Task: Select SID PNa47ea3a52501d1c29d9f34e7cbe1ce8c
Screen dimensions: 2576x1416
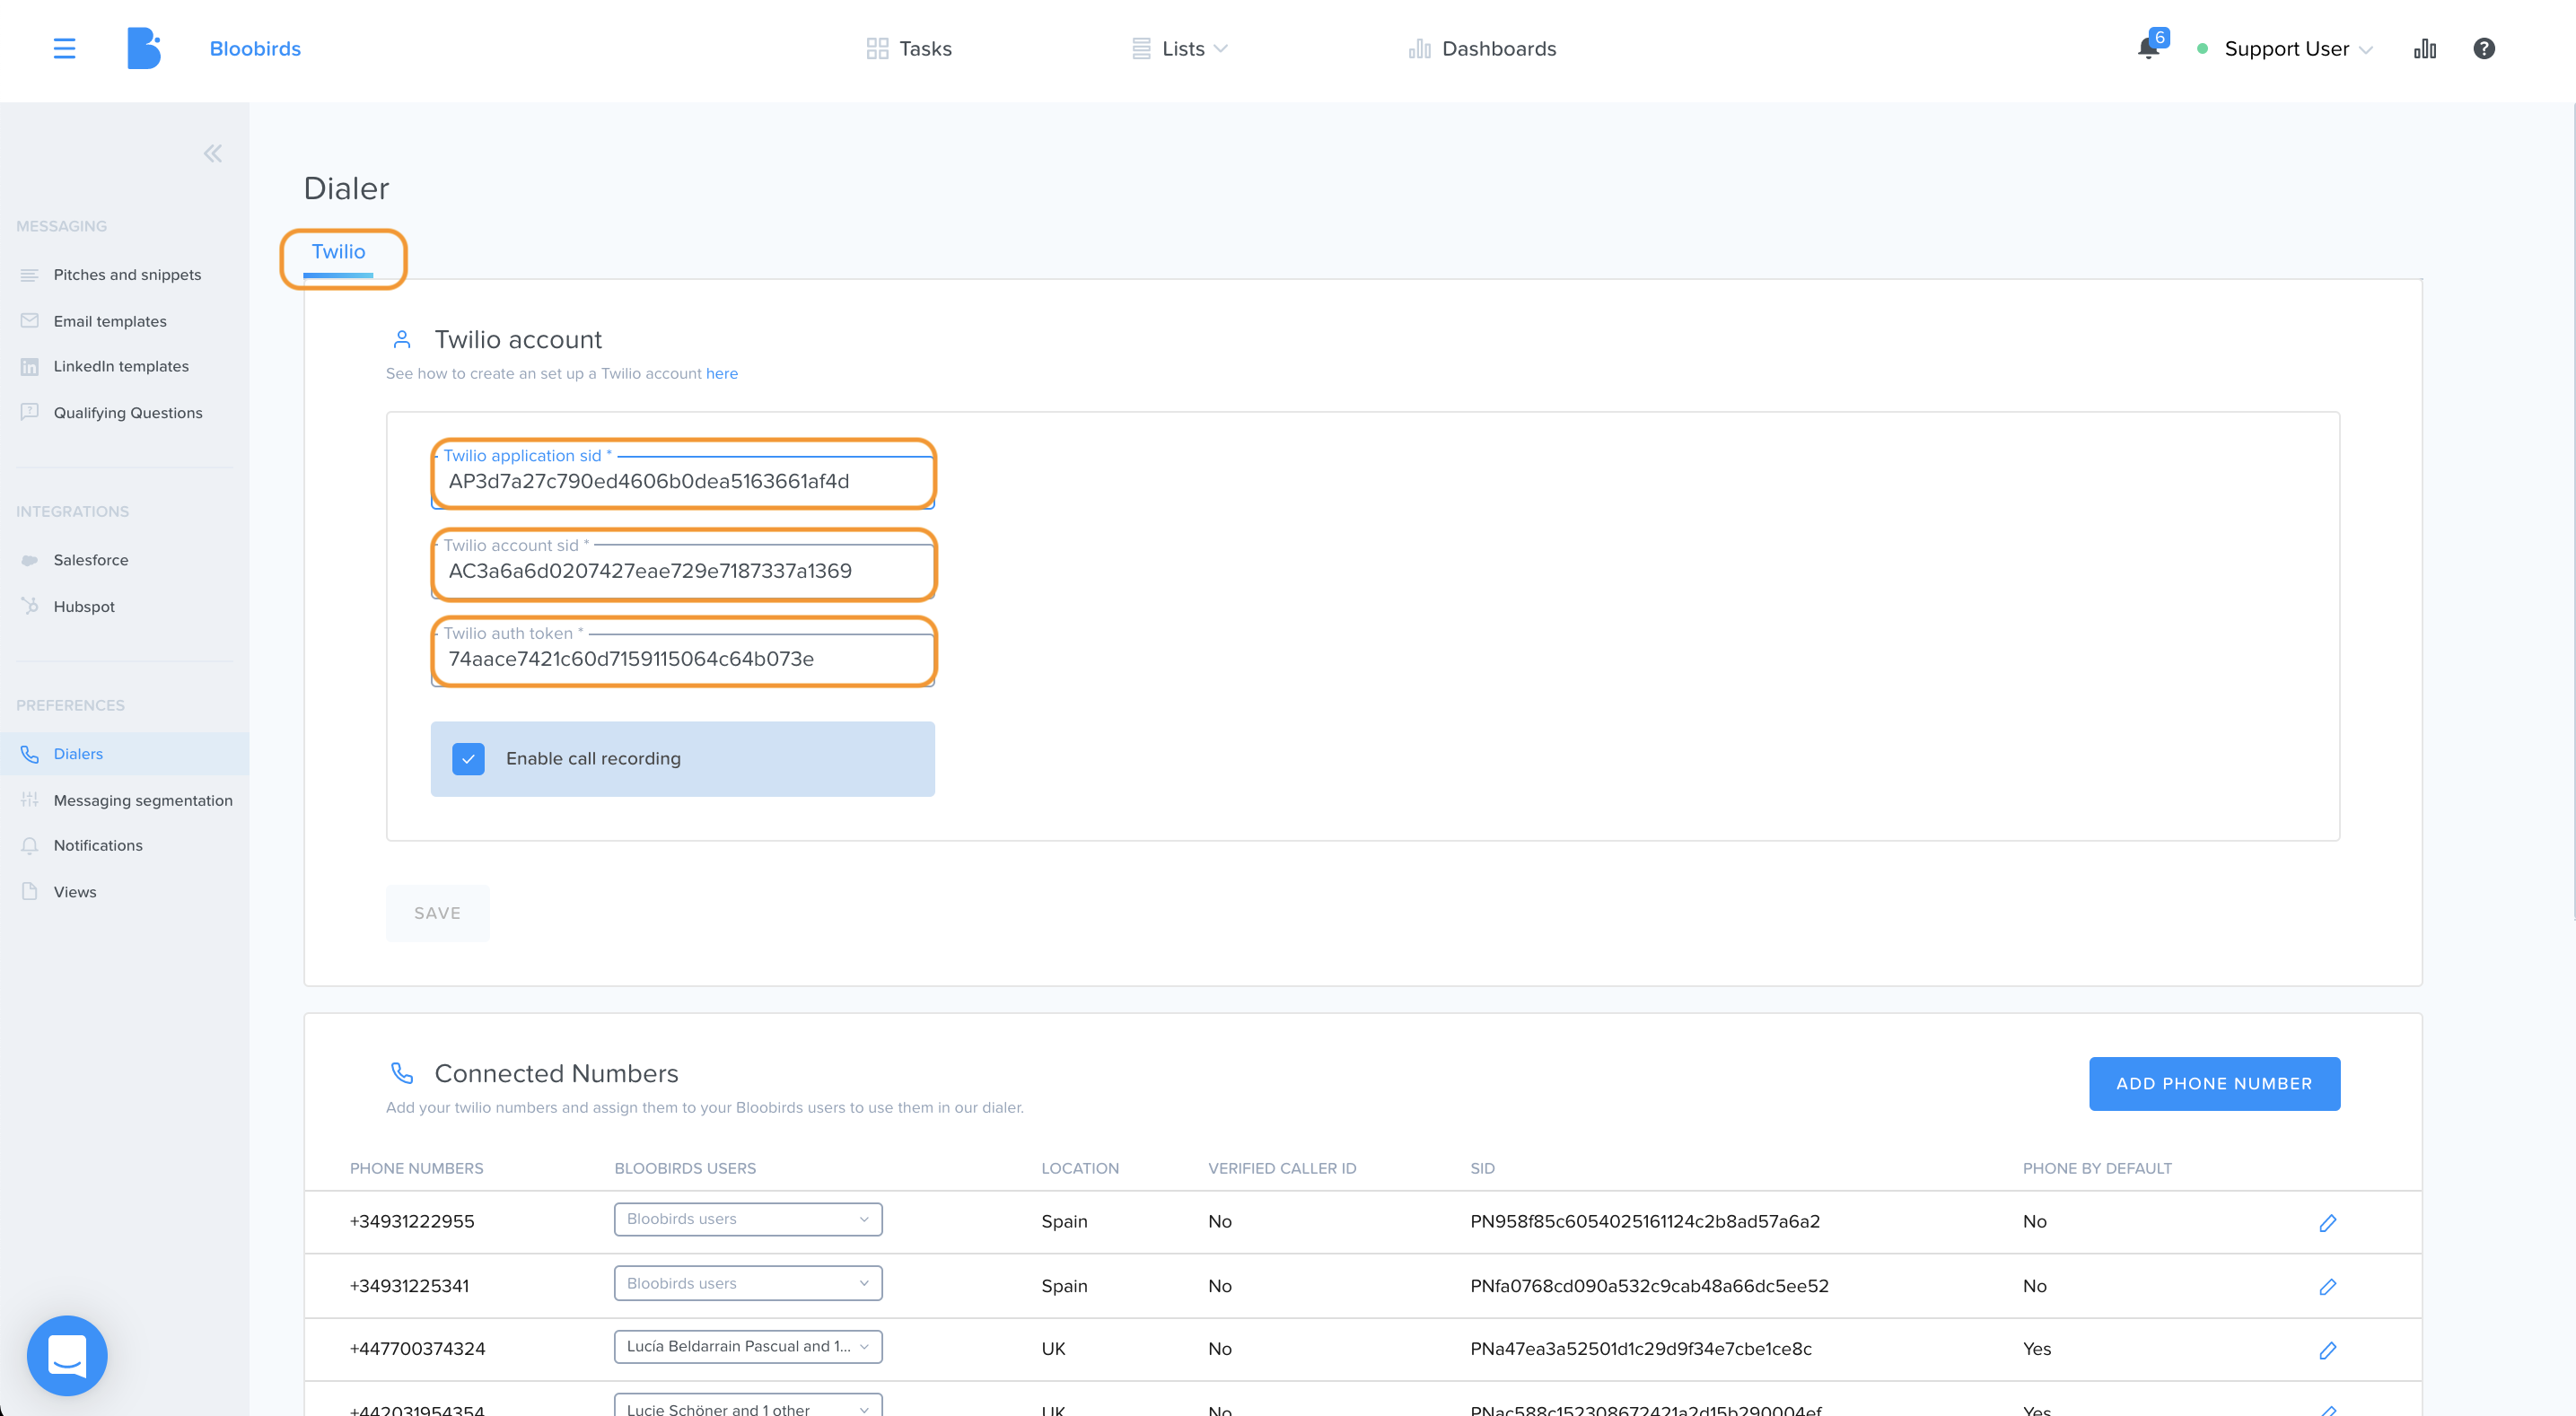Action: (1641, 1349)
